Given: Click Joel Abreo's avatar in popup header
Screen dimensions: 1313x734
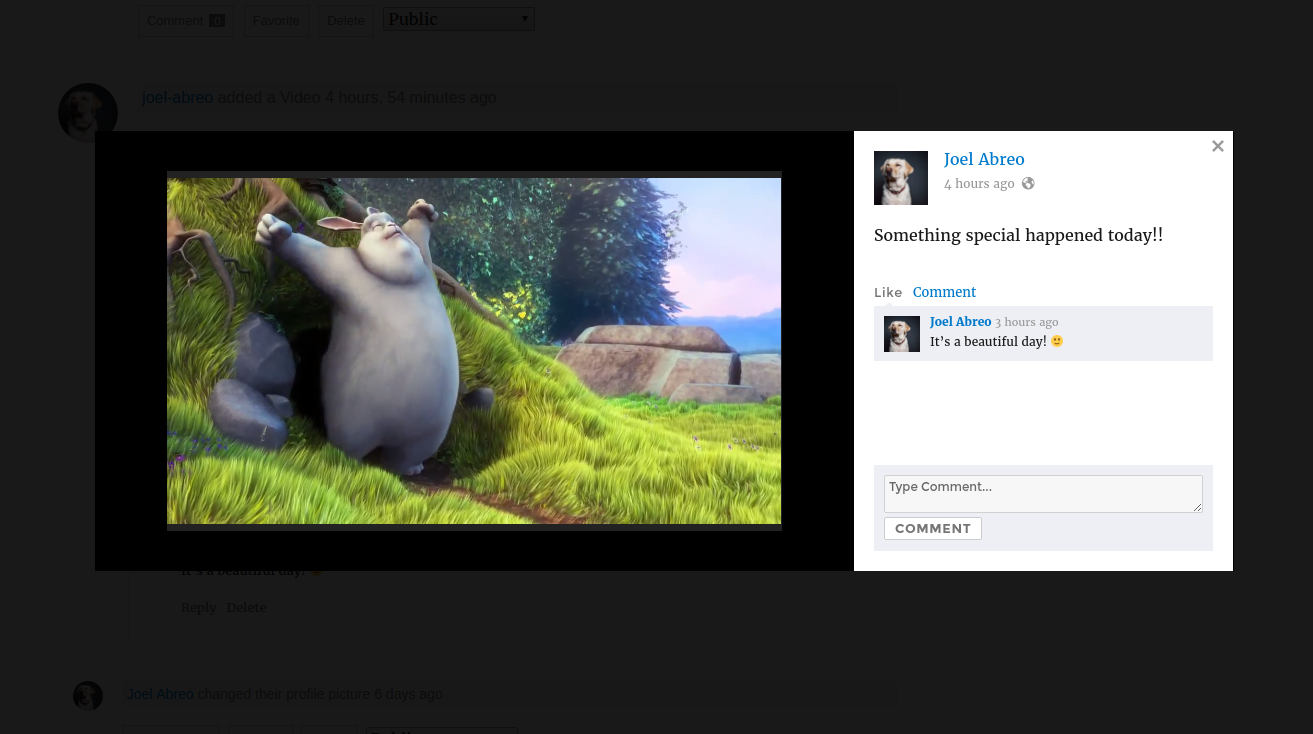Looking at the screenshot, I should click(900, 178).
